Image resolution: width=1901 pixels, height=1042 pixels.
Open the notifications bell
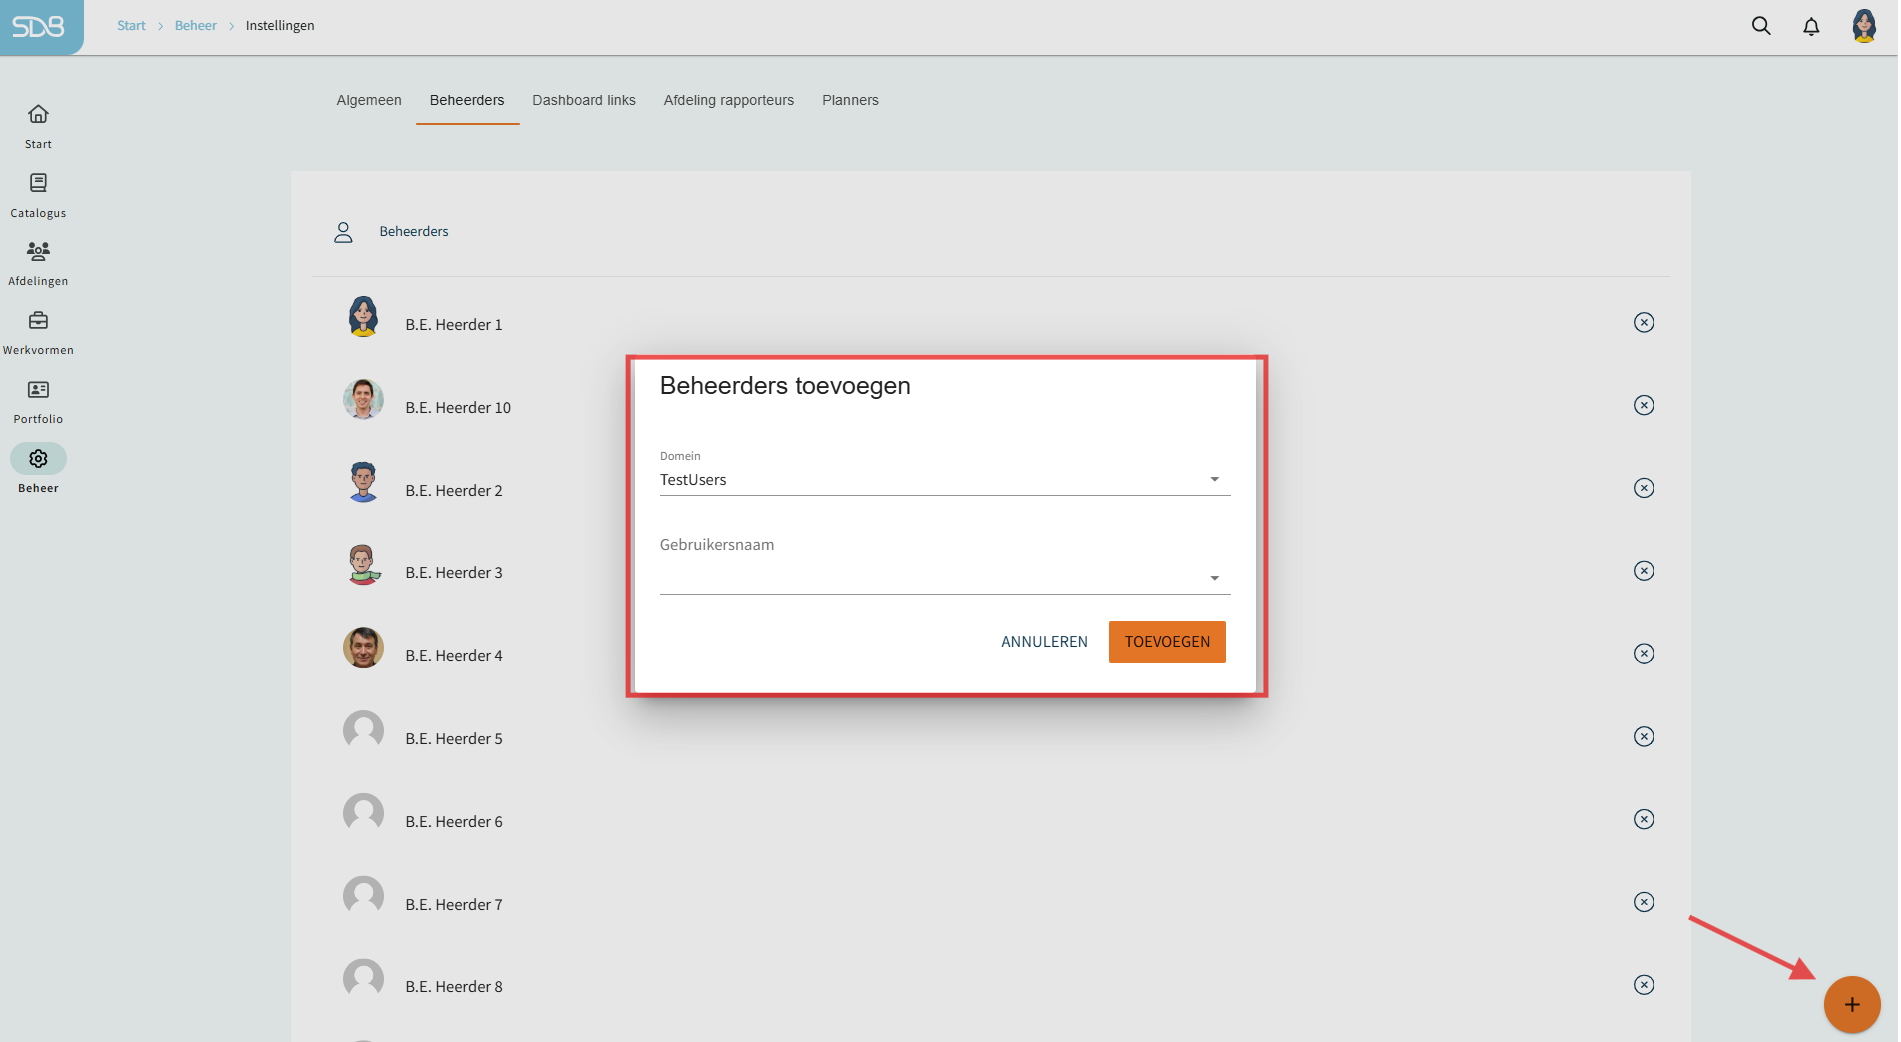coord(1811,26)
